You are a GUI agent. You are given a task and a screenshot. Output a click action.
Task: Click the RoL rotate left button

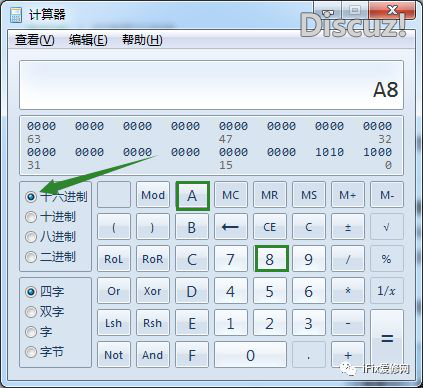point(114,259)
